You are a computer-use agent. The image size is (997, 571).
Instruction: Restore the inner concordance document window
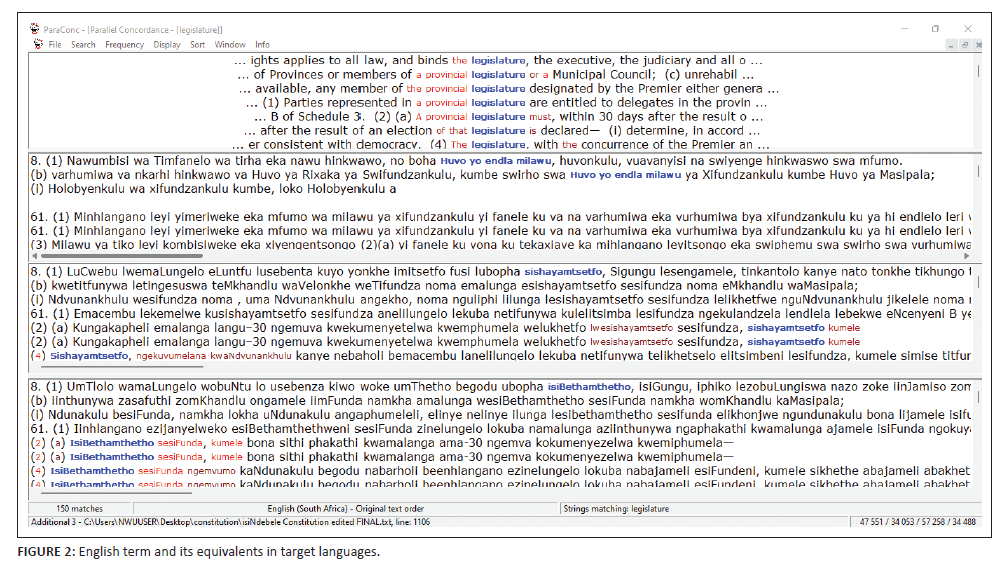[x=964, y=45]
